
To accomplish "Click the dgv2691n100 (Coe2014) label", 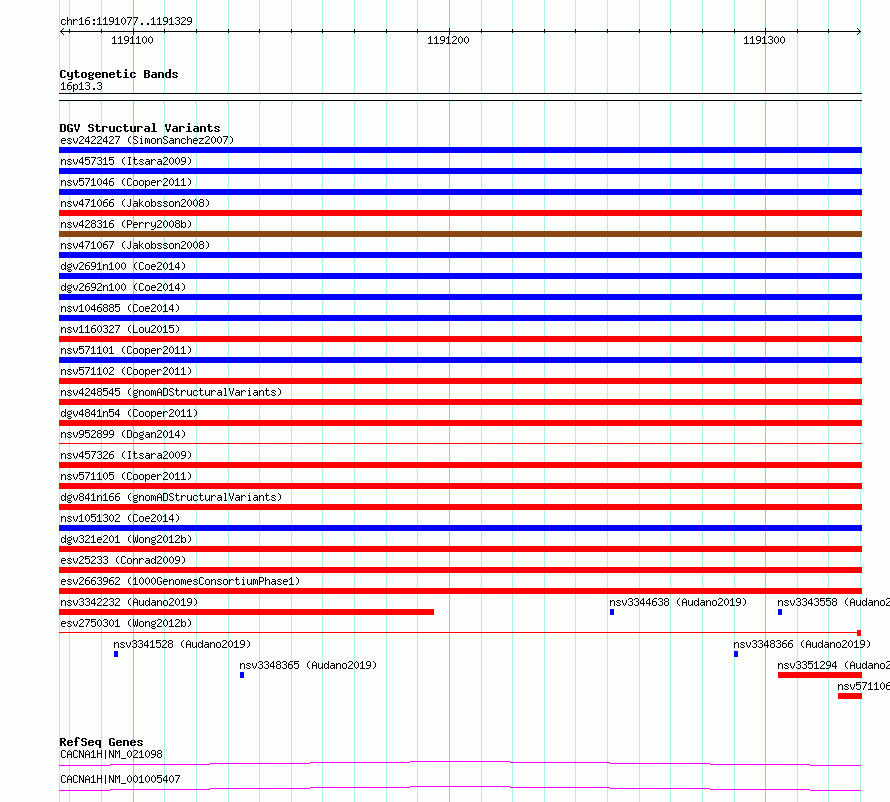I will coord(123,266).
